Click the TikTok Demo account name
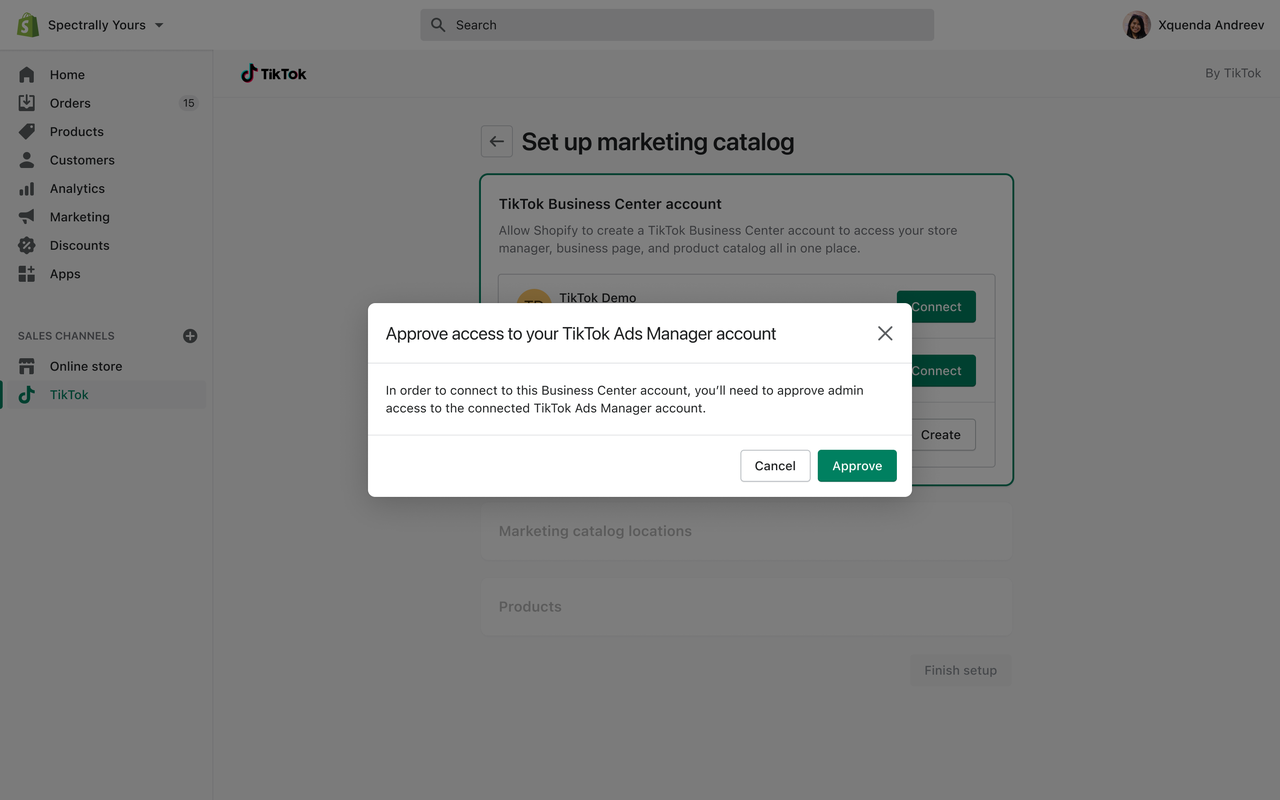 [598, 297]
